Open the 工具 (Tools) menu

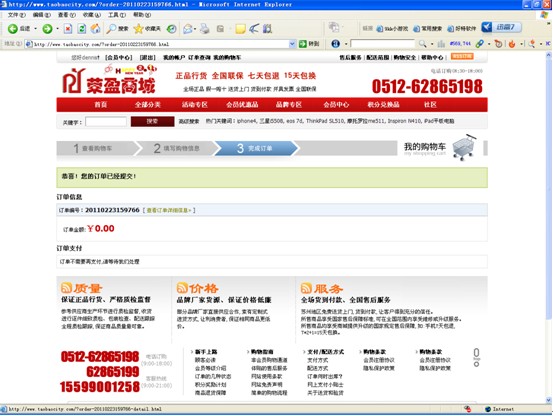117,15
